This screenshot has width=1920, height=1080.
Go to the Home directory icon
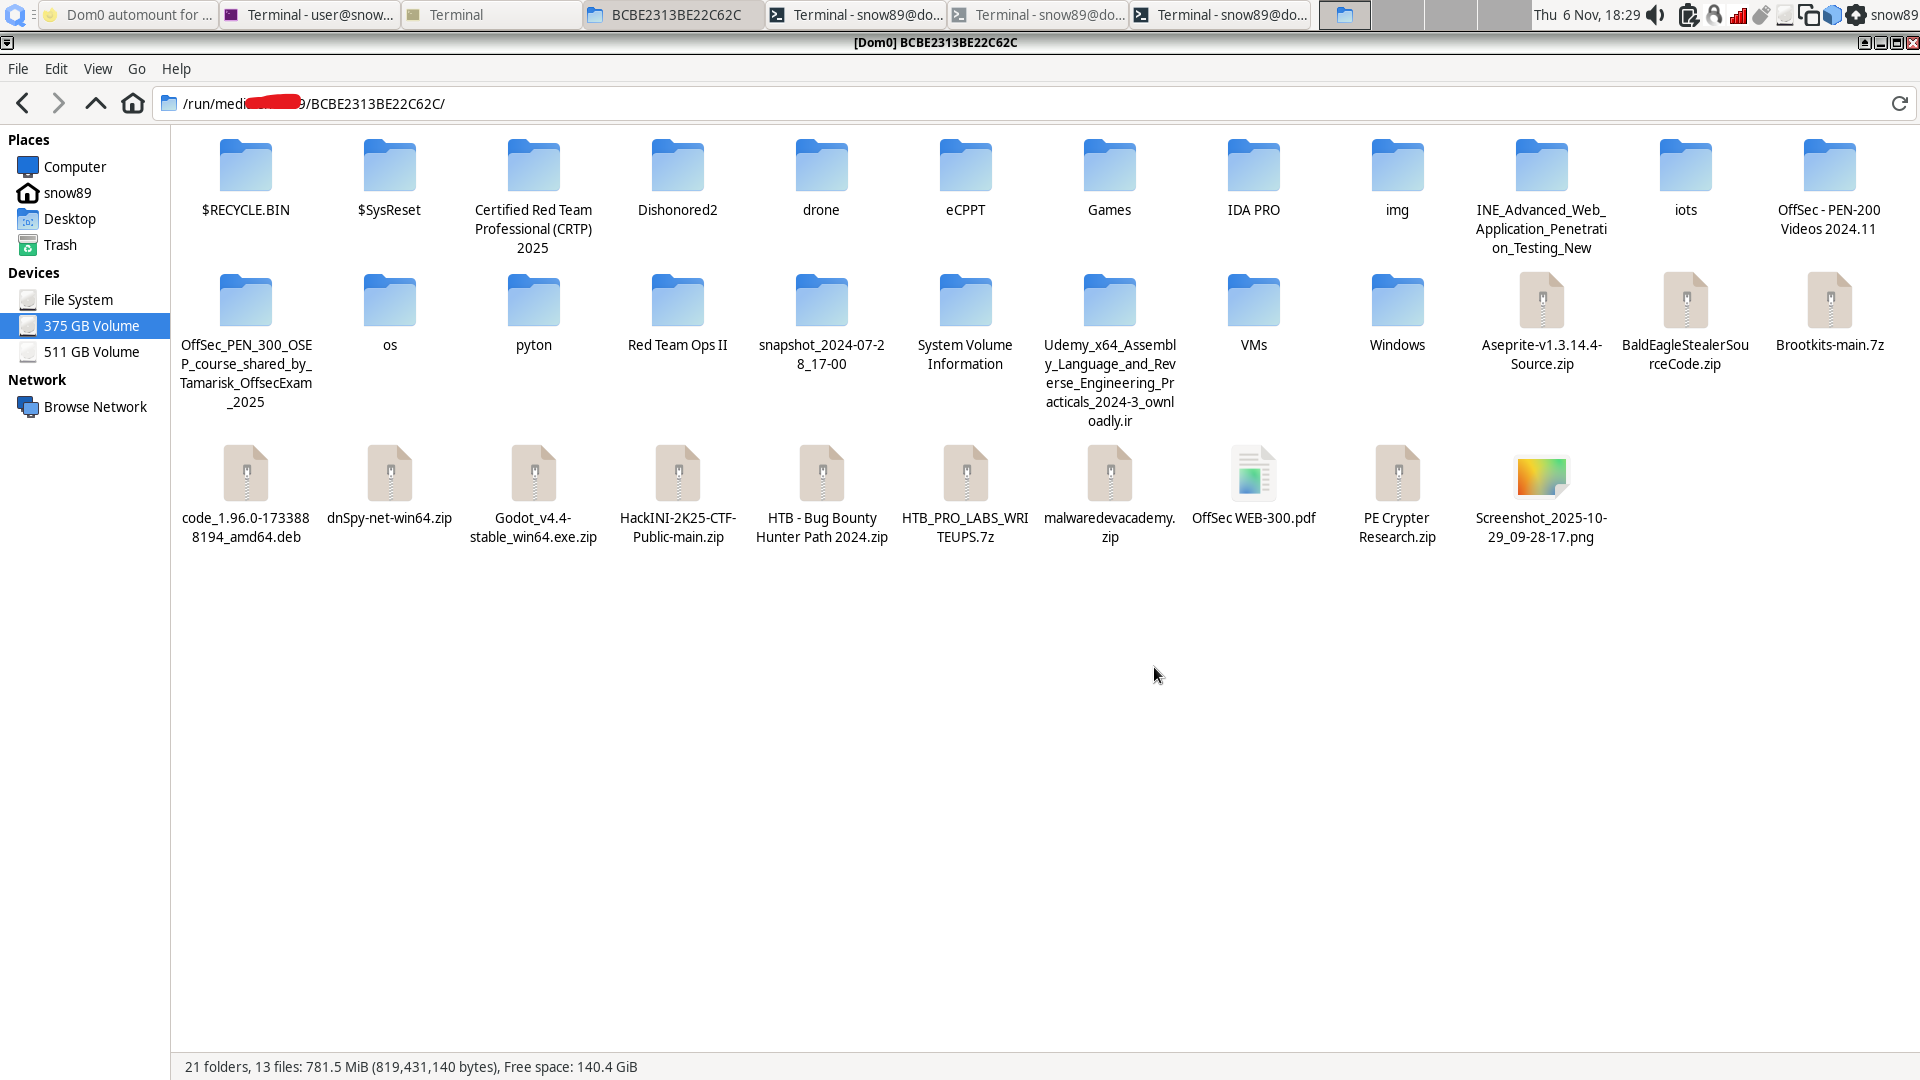point(132,103)
